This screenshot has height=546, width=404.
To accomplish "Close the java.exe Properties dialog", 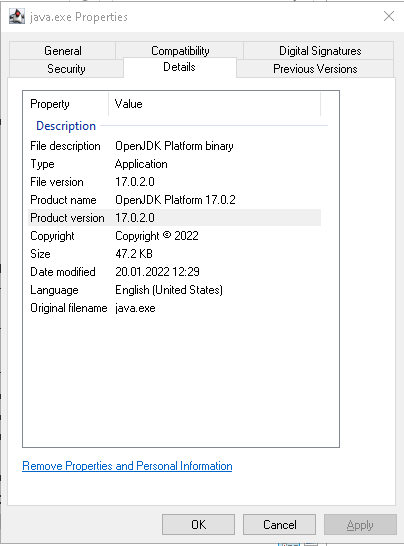I will (x=389, y=16).
